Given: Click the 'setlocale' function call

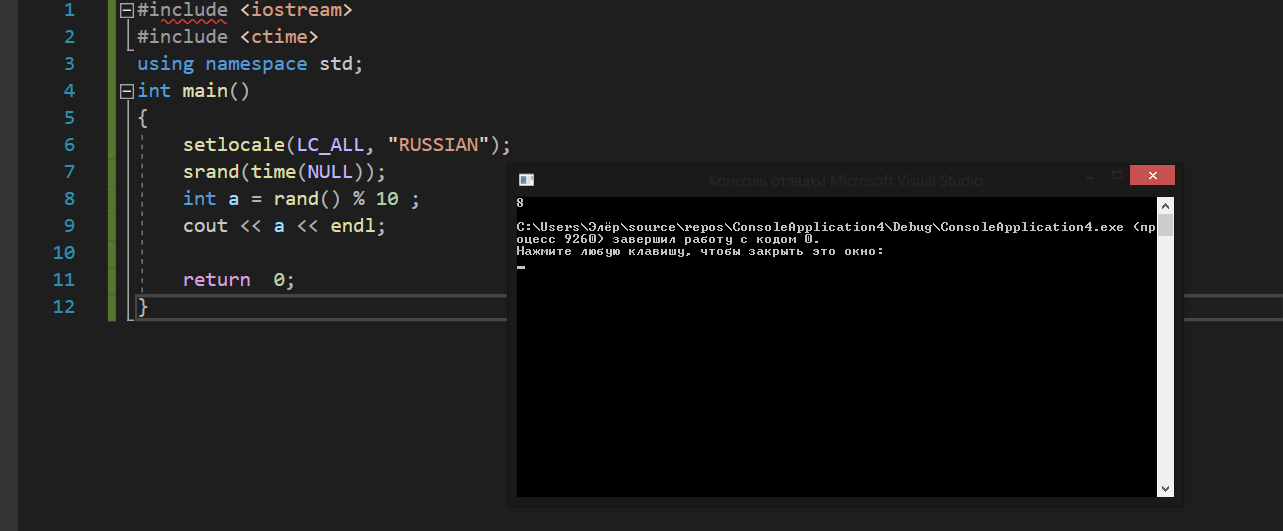Looking at the screenshot, I should [x=234, y=145].
